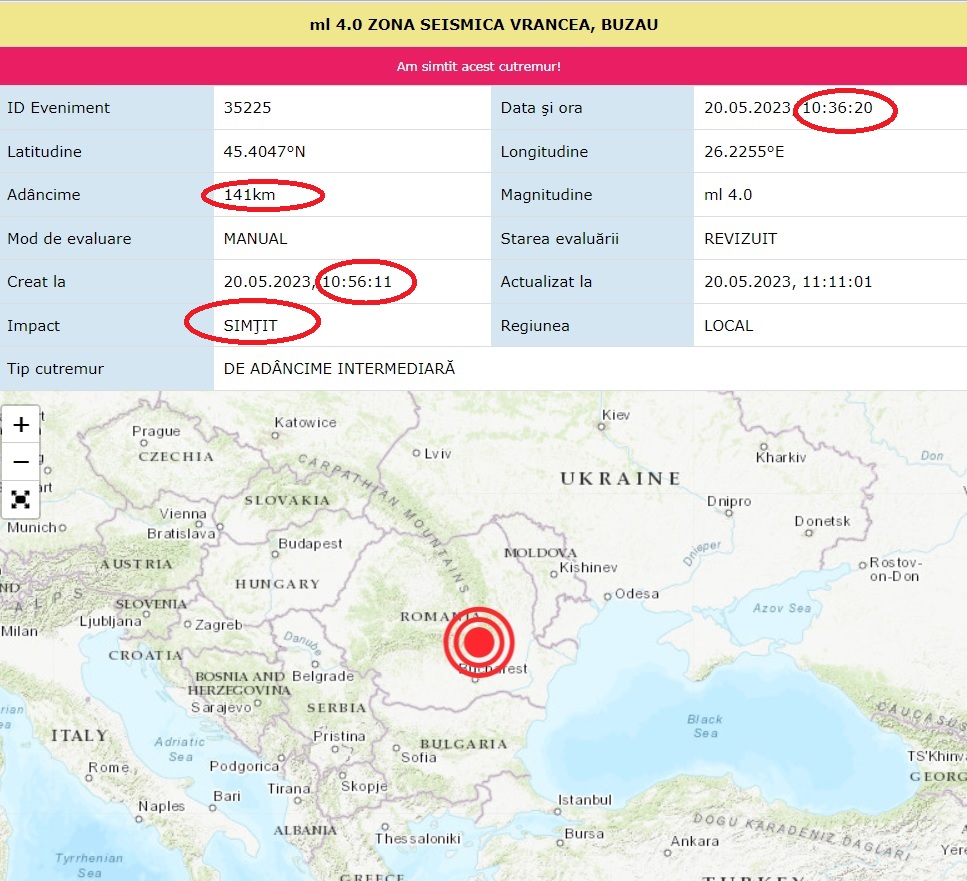Click the MANUAL evaluation mode value
The image size is (967, 881).
tap(255, 239)
